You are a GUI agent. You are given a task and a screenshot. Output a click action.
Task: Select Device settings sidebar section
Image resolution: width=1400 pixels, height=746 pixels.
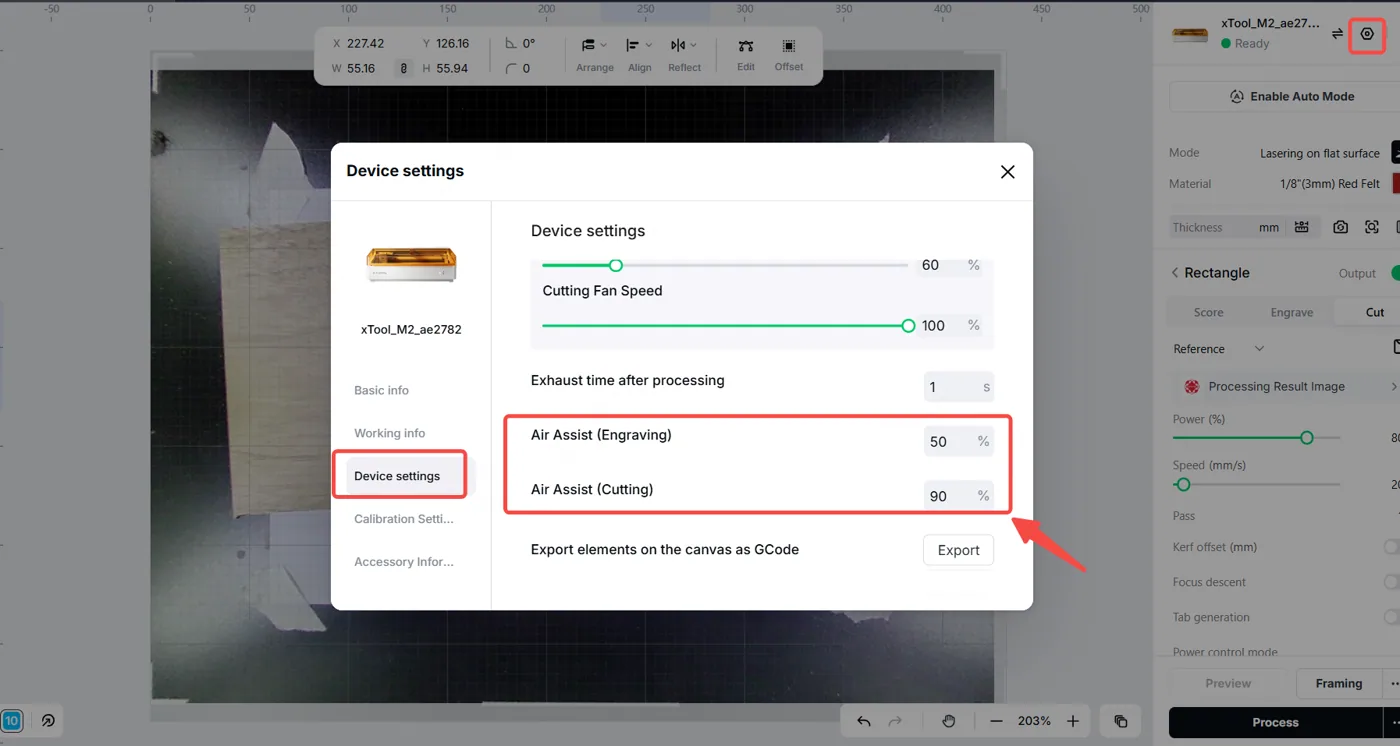(406, 476)
